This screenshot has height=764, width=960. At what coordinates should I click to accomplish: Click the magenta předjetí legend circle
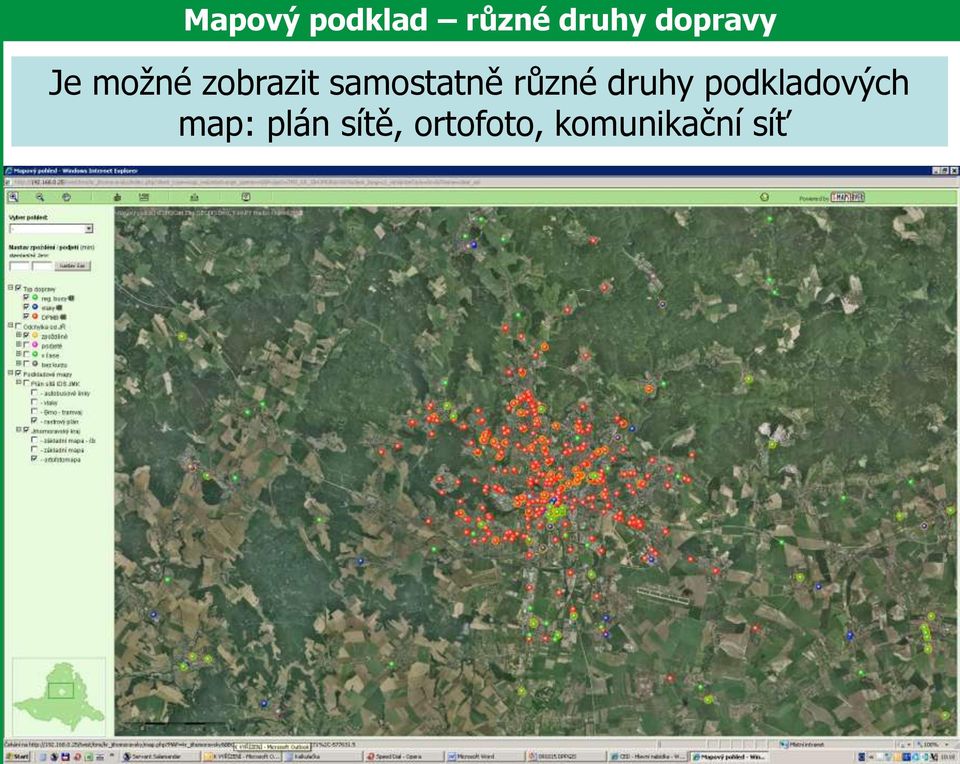tap(35, 345)
